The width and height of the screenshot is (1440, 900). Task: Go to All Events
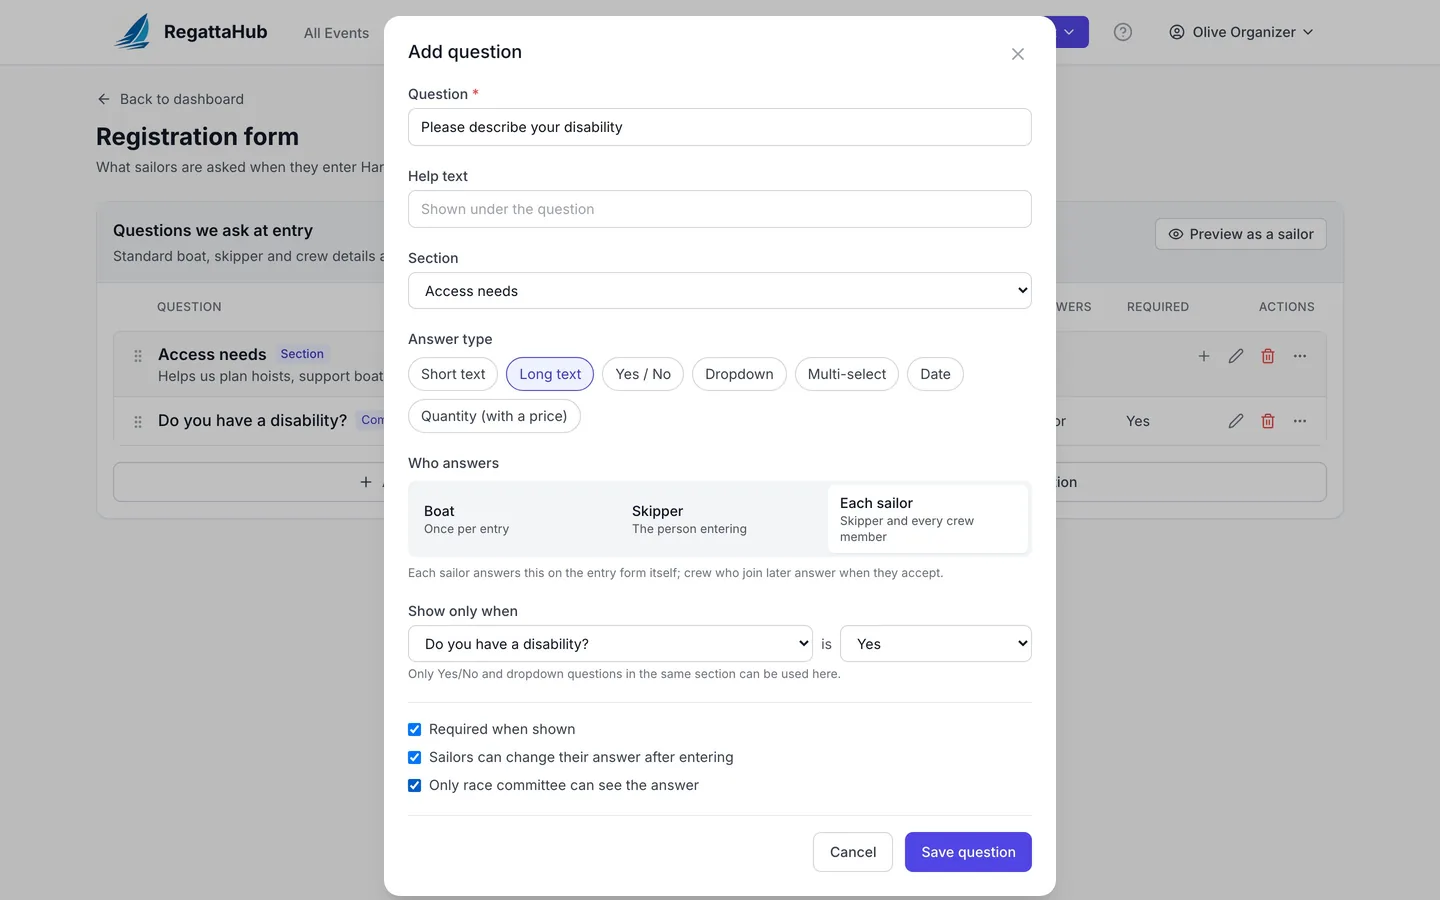(x=336, y=33)
